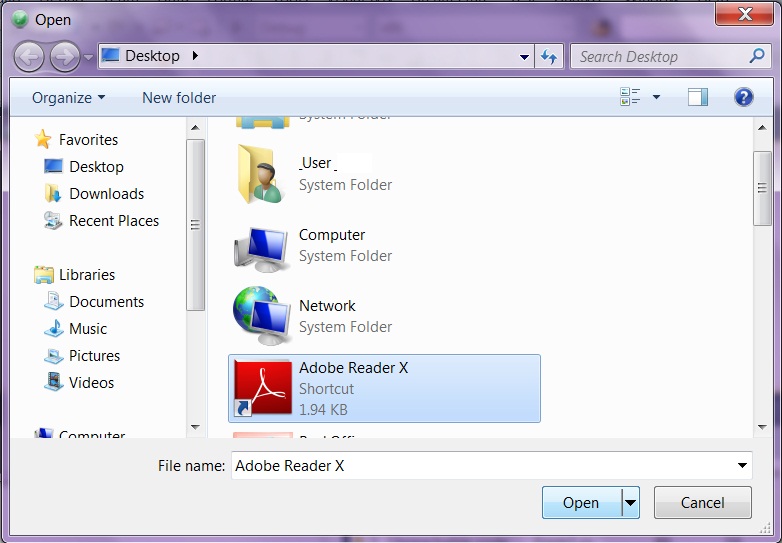782x543 pixels.
Task: Click the Cancel button
Action: coord(703,503)
